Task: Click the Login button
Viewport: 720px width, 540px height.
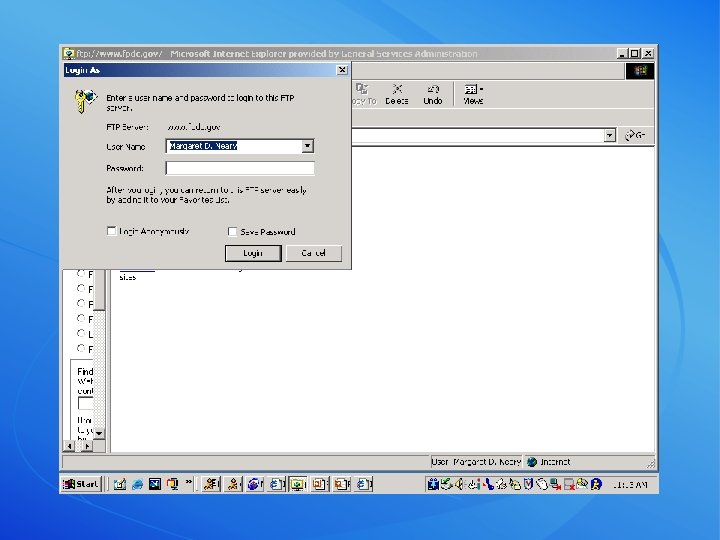Action: pyautogui.click(x=253, y=253)
